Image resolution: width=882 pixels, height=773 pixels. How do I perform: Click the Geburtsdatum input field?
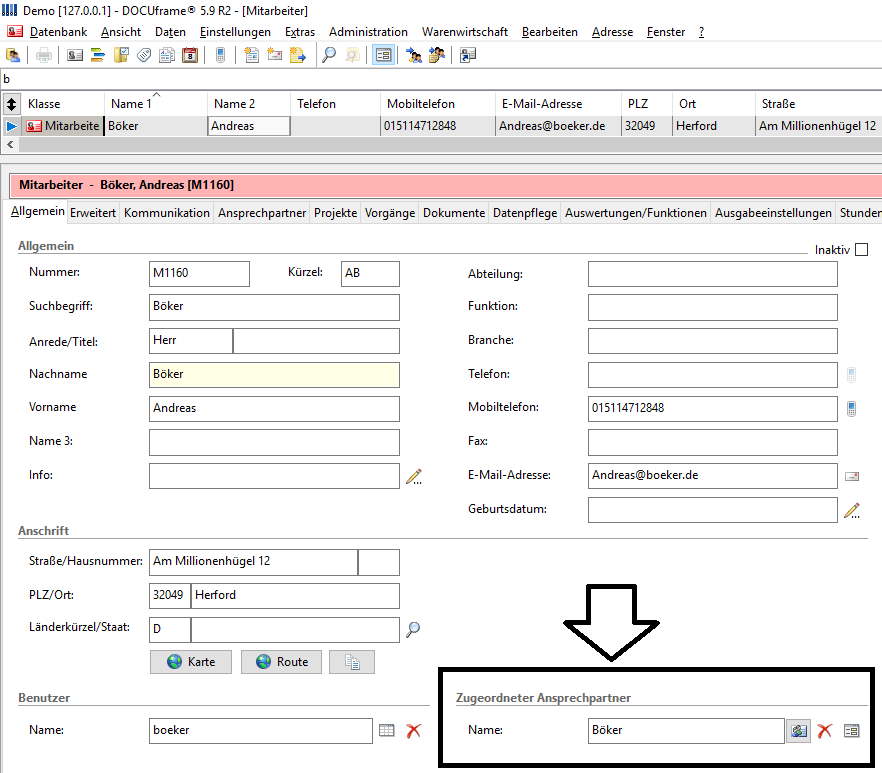click(x=713, y=510)
